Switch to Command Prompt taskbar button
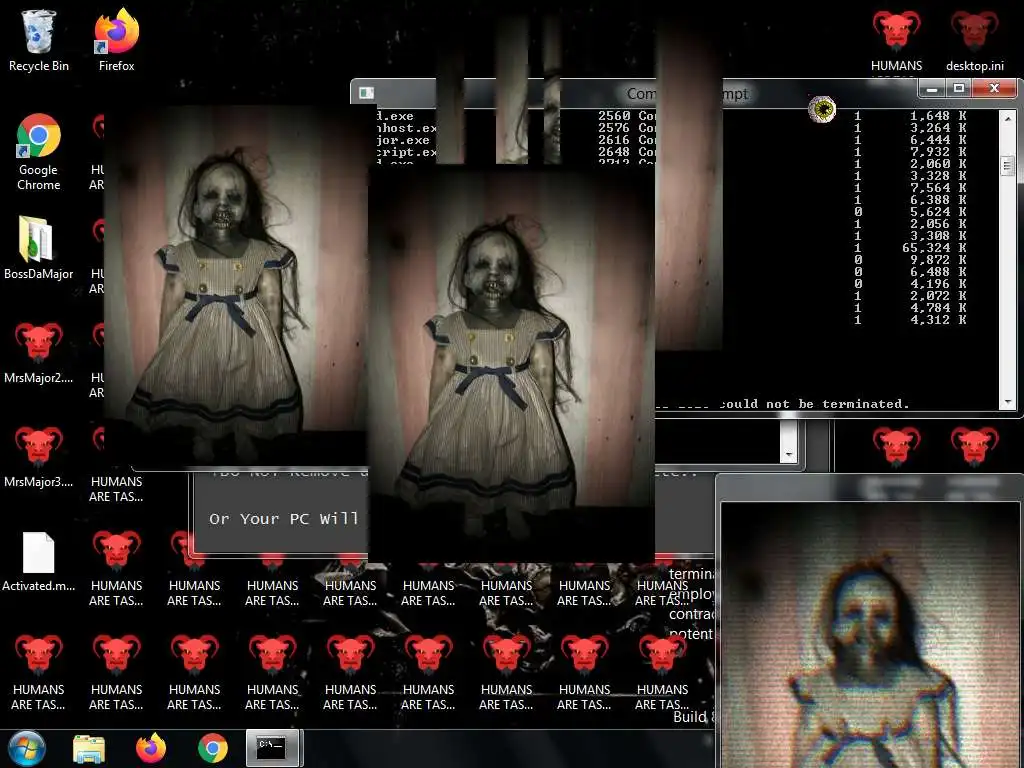 (x=274, y=748)
